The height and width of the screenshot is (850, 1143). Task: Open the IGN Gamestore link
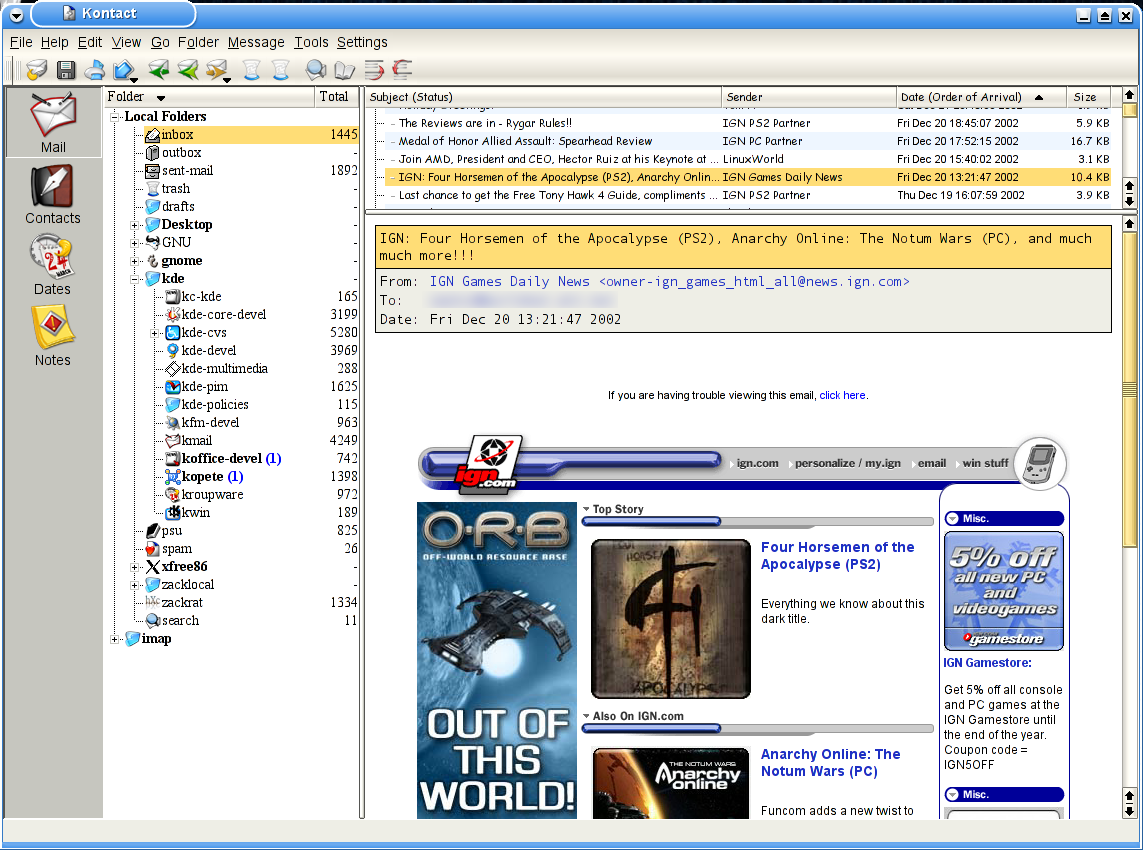987,663
